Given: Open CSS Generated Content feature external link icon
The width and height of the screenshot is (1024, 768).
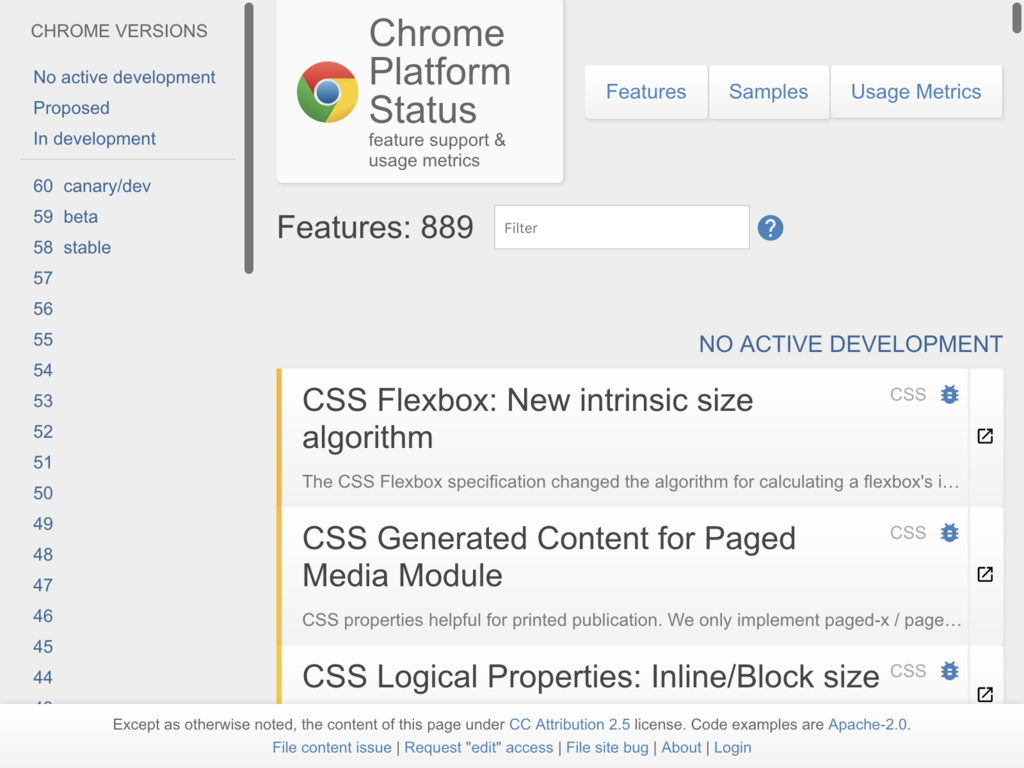Looking at the screenshot, I should coord(985,574).
